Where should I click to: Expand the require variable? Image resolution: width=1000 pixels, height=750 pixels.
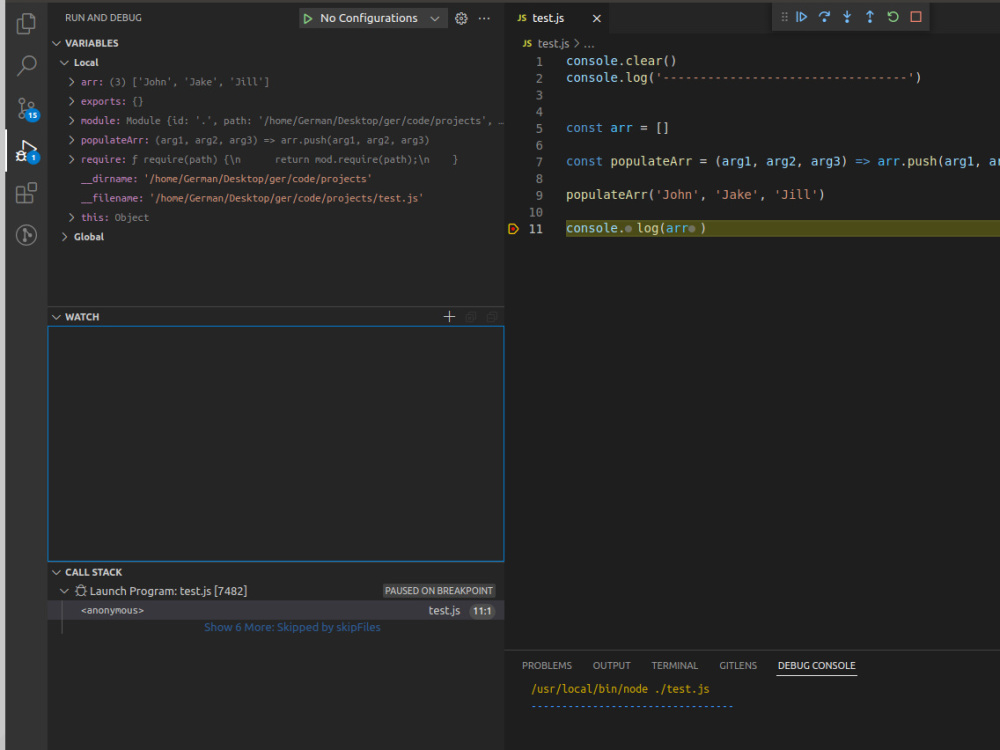[71, 159]
